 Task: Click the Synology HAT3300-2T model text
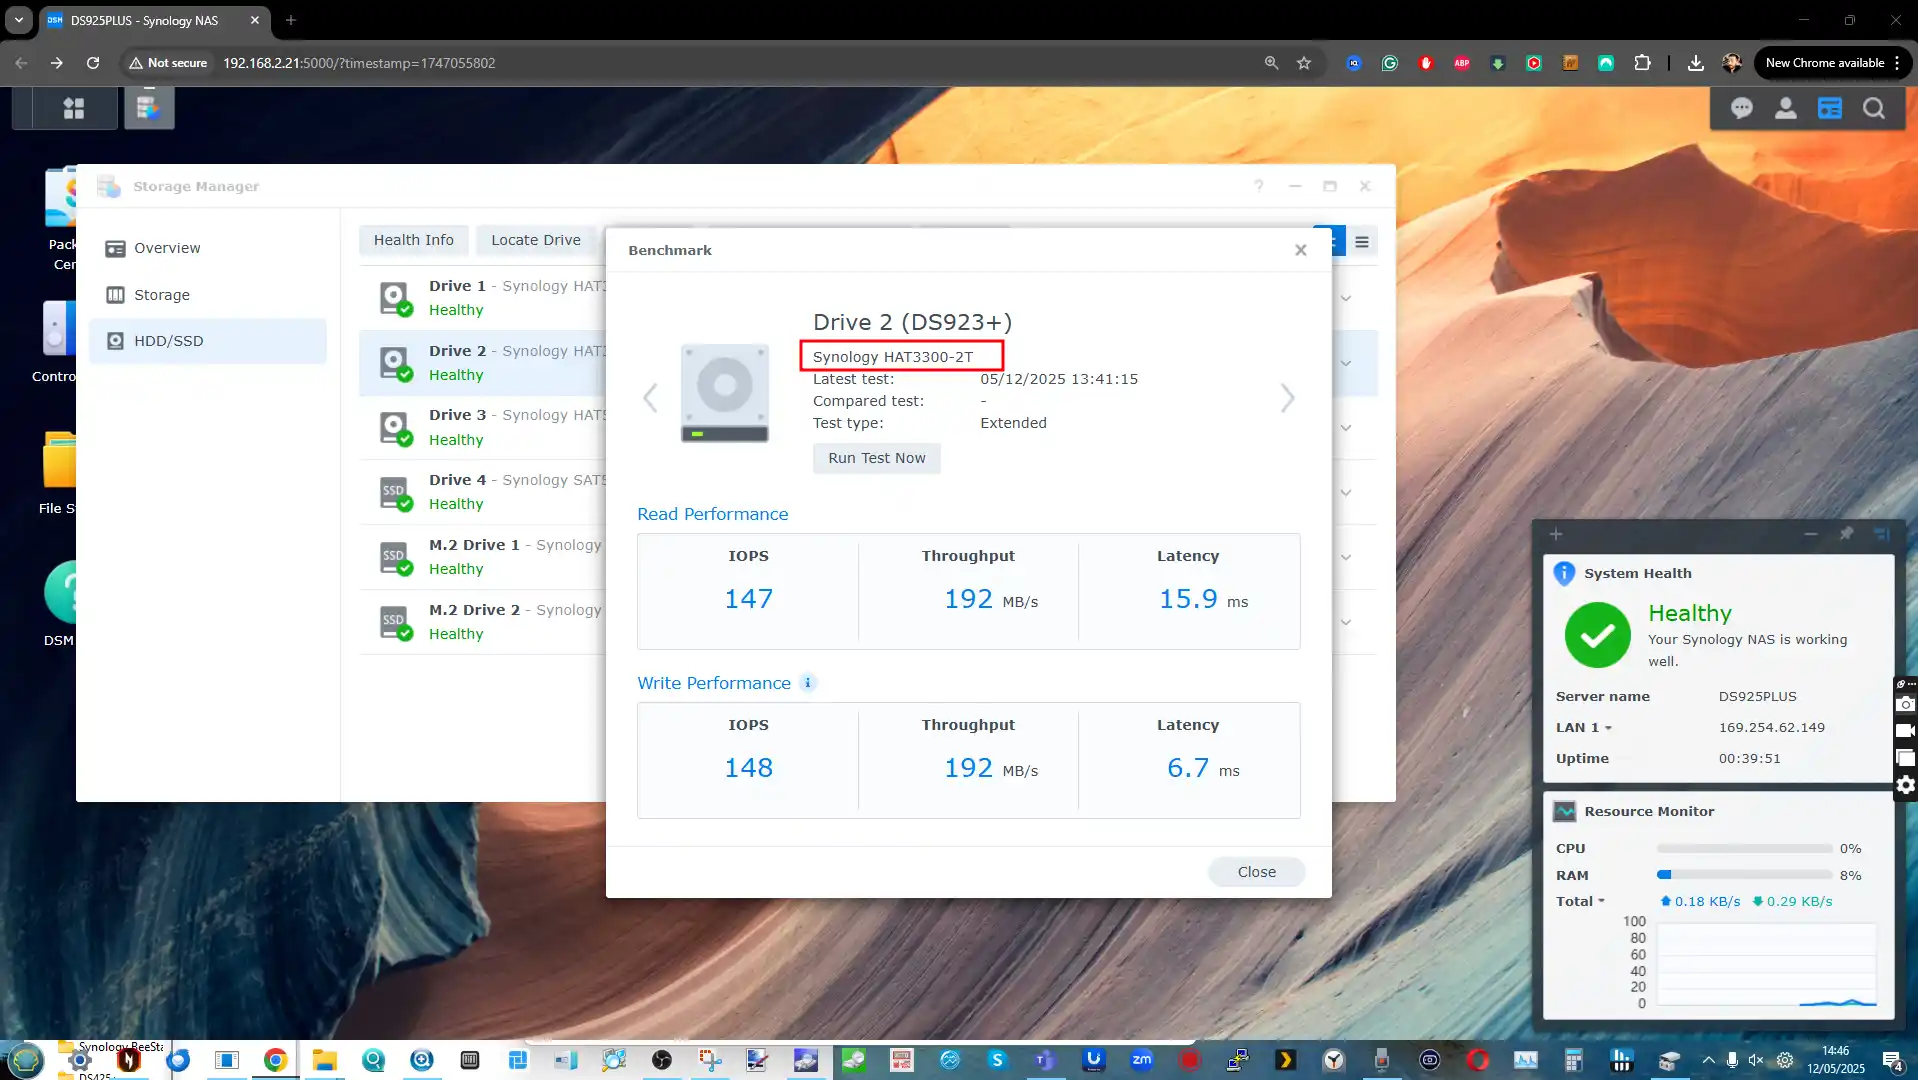[892, 357]
